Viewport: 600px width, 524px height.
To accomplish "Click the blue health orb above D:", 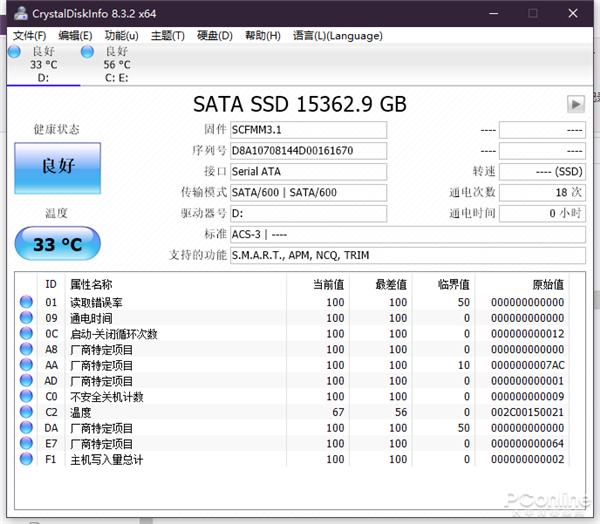I will [x=14, y=51].
